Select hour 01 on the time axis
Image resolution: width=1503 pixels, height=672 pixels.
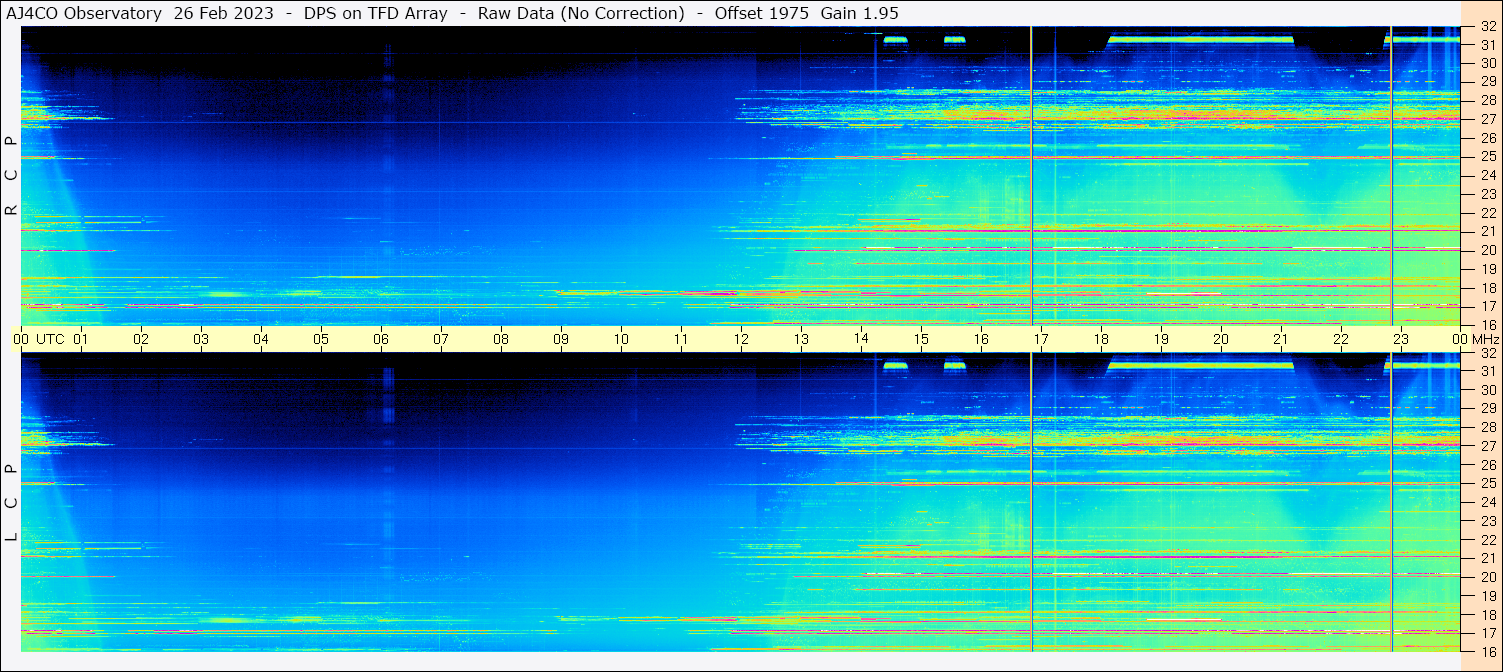pyautogui.click(x=81, y=339)
